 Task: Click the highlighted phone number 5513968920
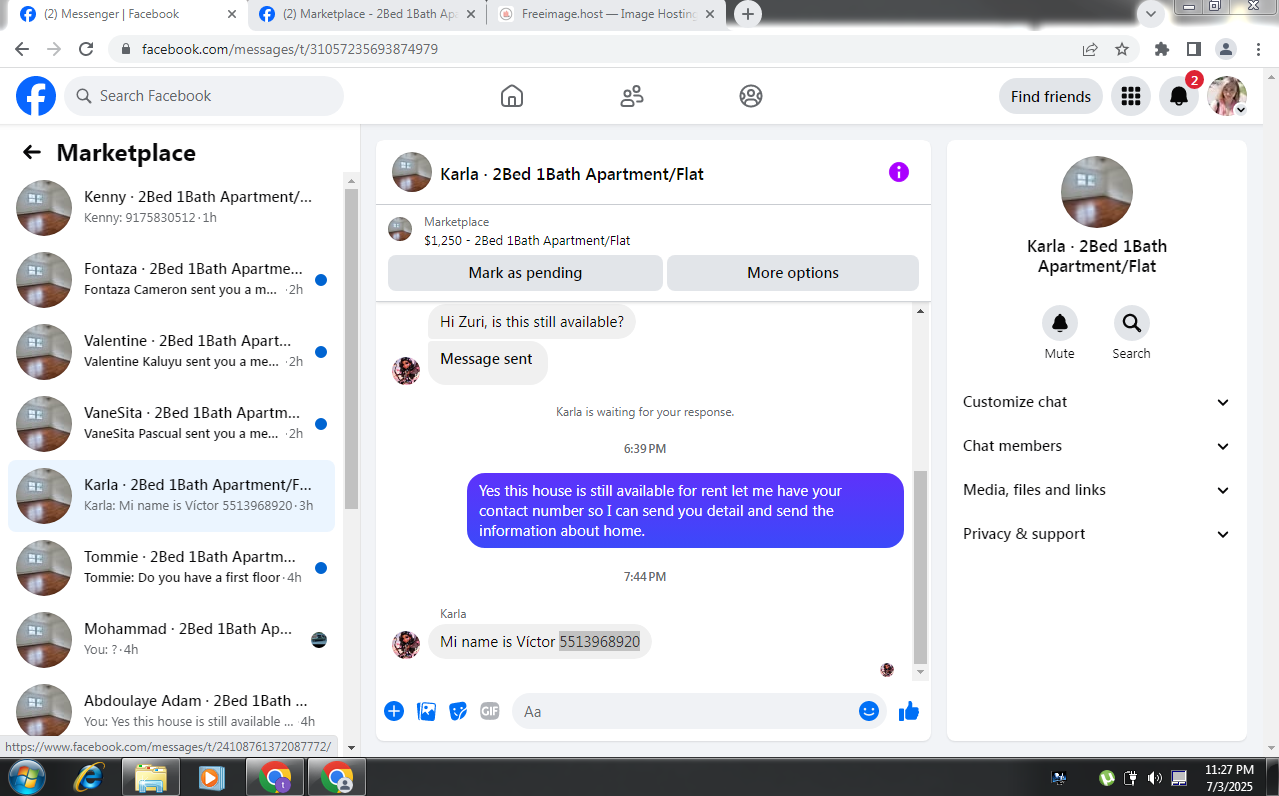point(599,642)
